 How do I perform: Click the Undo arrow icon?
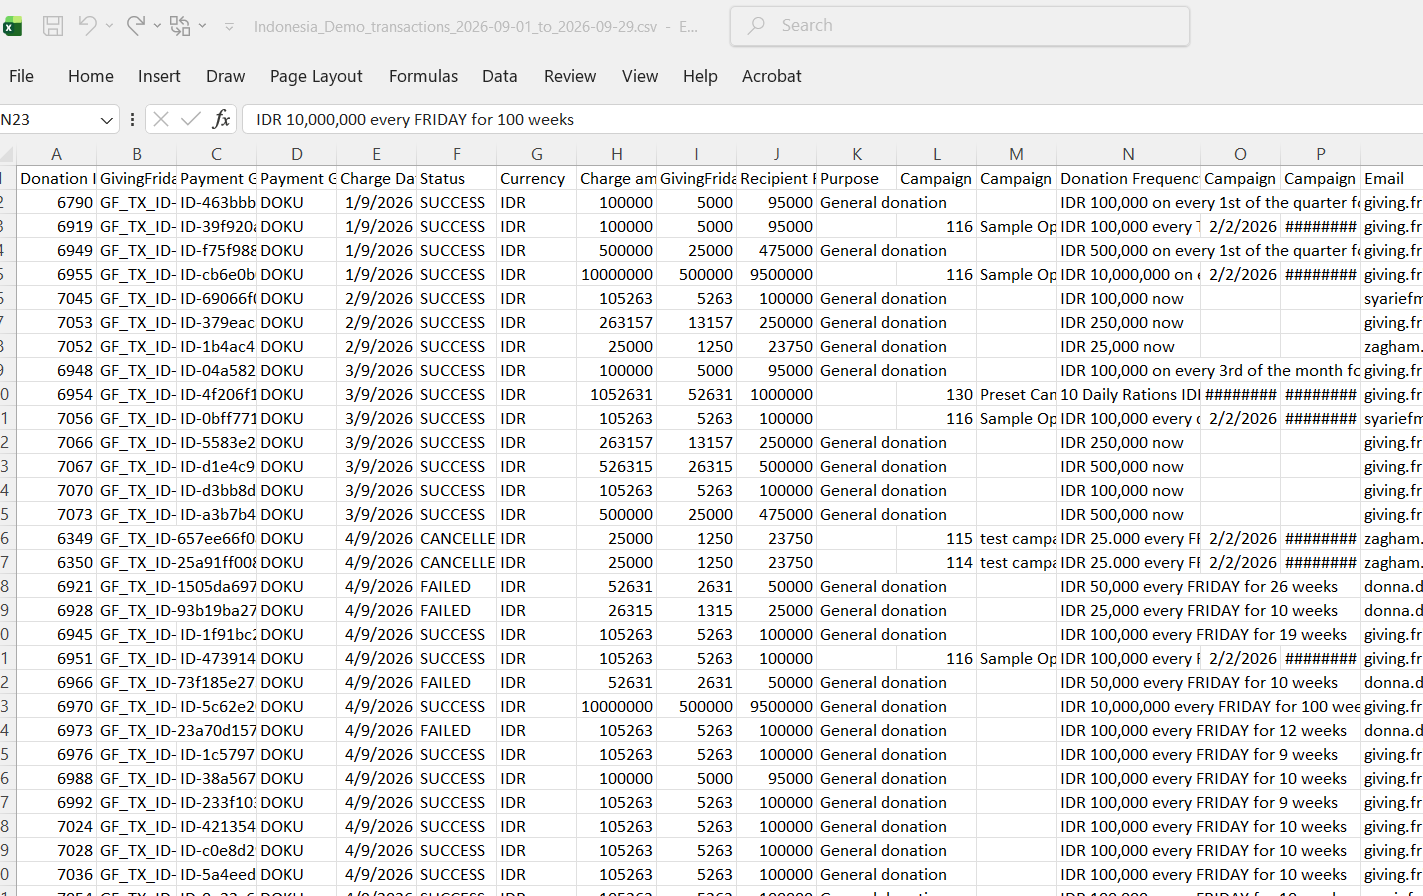pos(87,26)
